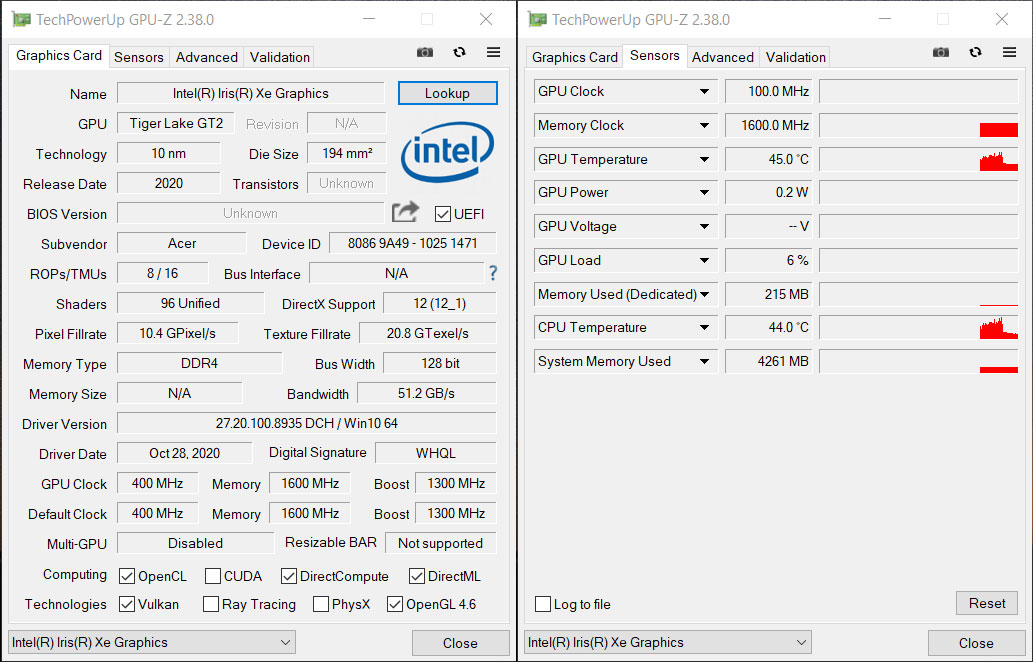Toggle the CUDA checkbox
Screen dimensions: 1033x662
click(213, 576)
